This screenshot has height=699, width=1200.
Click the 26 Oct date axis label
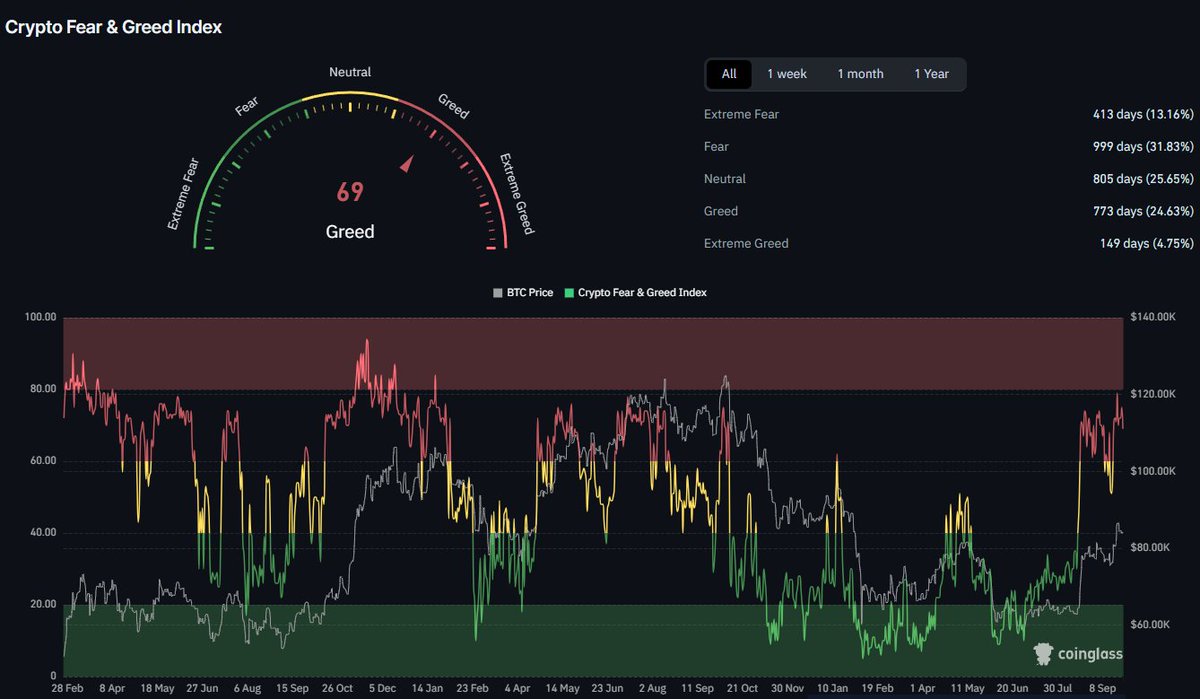tap(338, 689)
